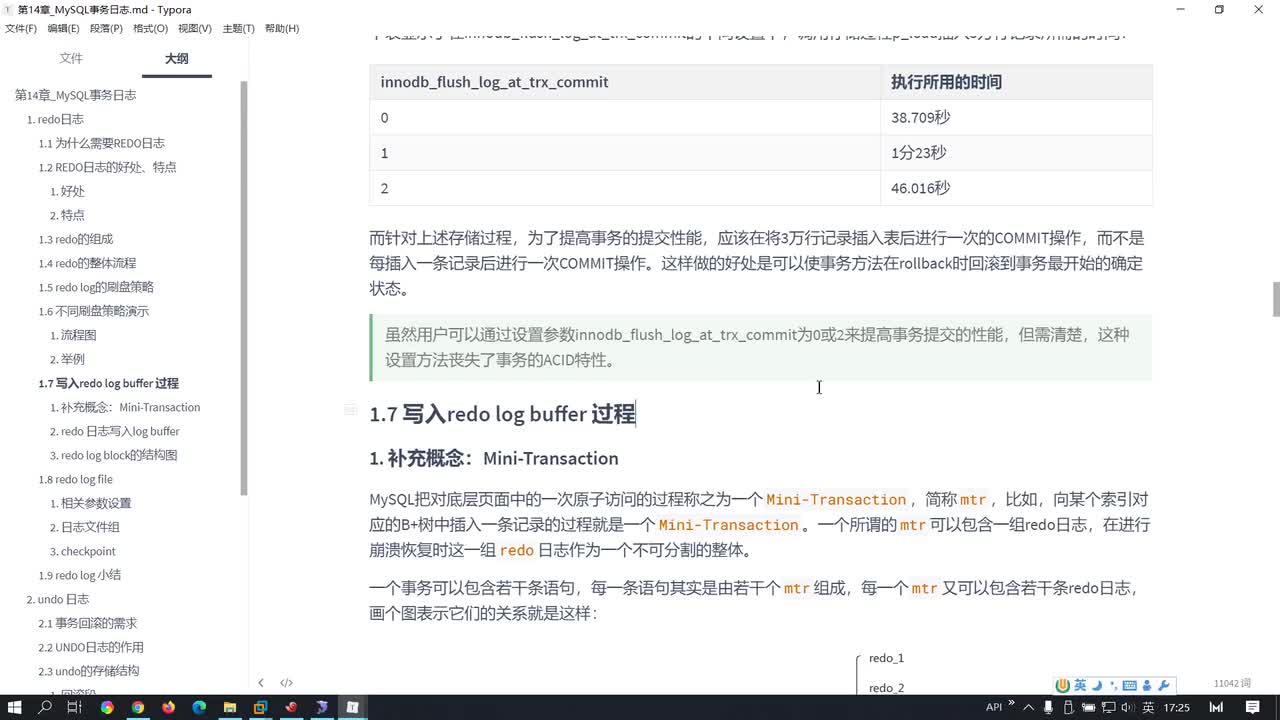The height and width of the screenshot is (720, 1280).
Task: Go to 3. checkpoint outline item
Action: click(83, 551)
